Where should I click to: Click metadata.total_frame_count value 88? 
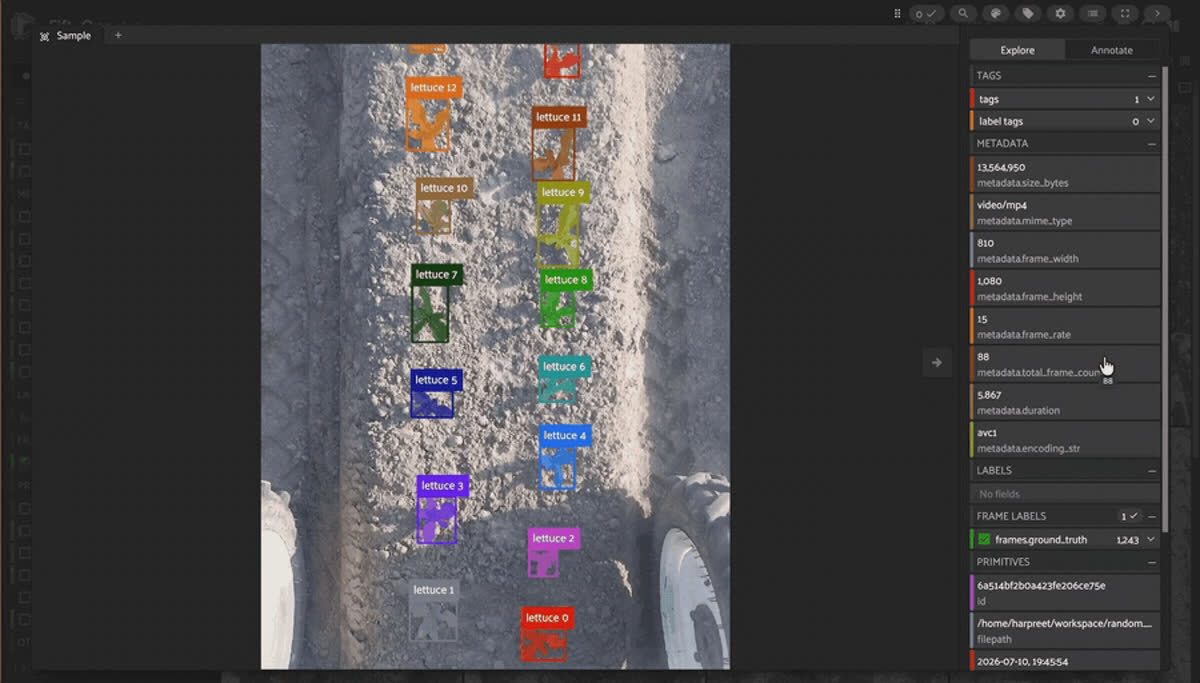[1065, 364]
